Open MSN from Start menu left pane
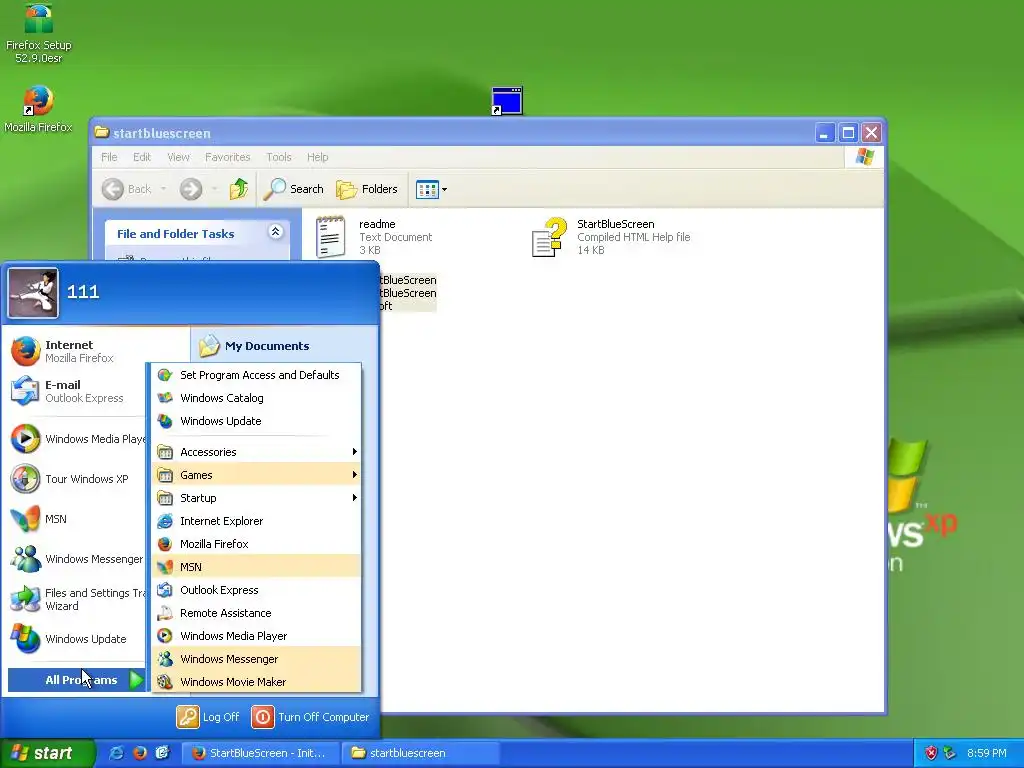1024x768 pixels. tap(77, 519)
